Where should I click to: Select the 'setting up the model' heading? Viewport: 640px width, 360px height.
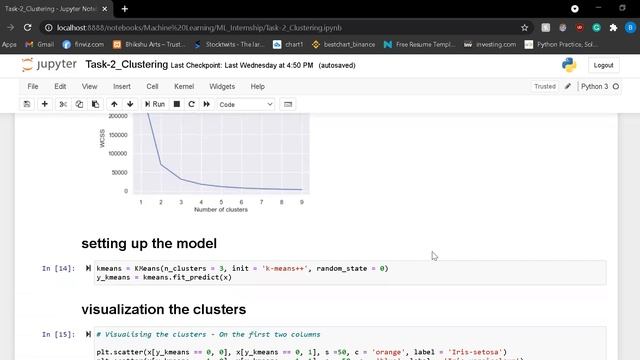pos(149,243)
